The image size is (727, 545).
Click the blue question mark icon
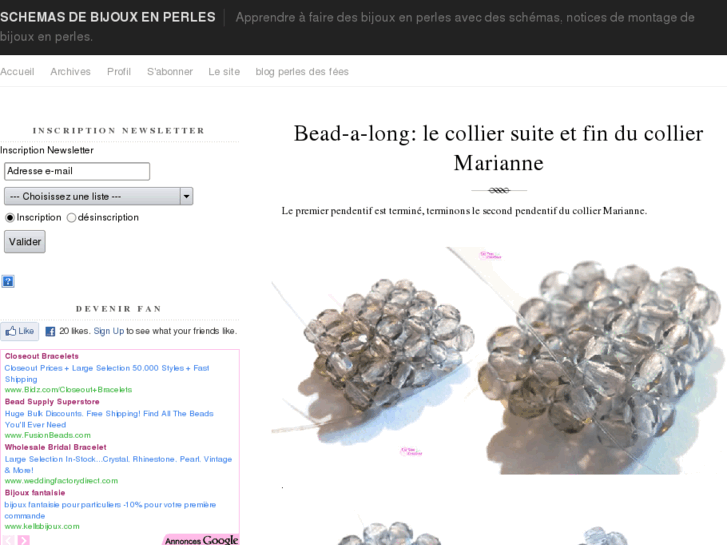8,281
